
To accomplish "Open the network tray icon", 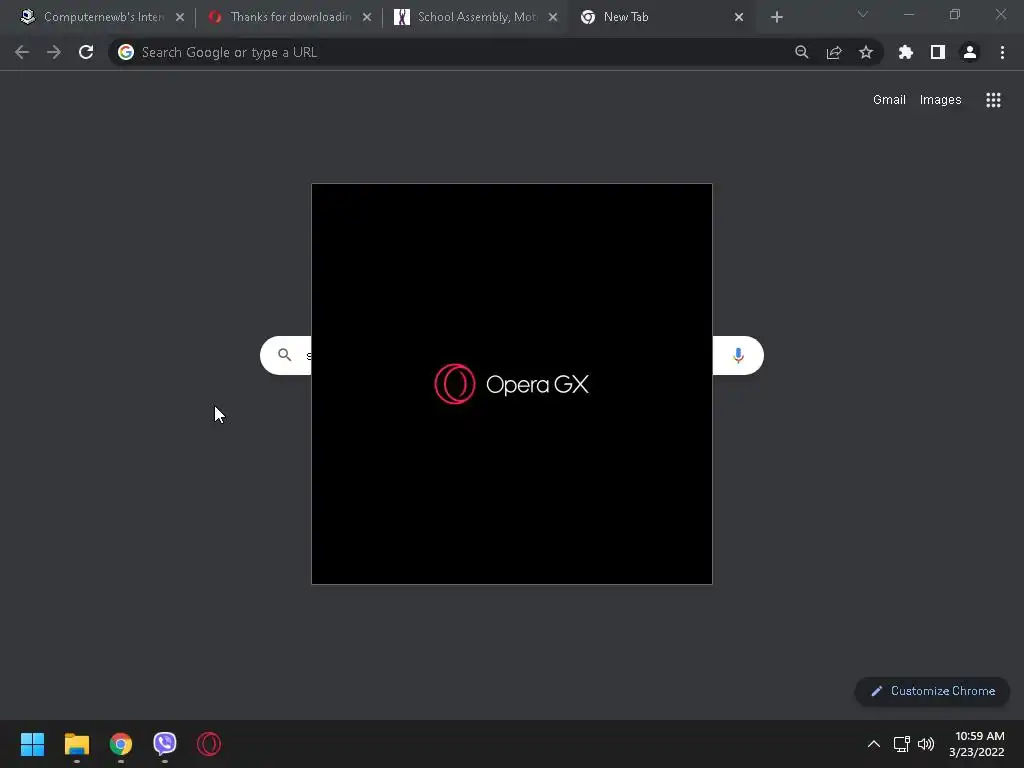I will point(902,744).
